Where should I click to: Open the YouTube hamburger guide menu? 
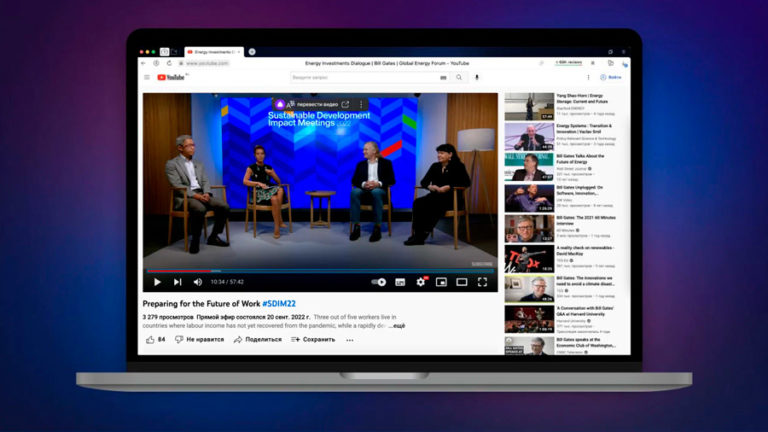(x=148, y=77)
